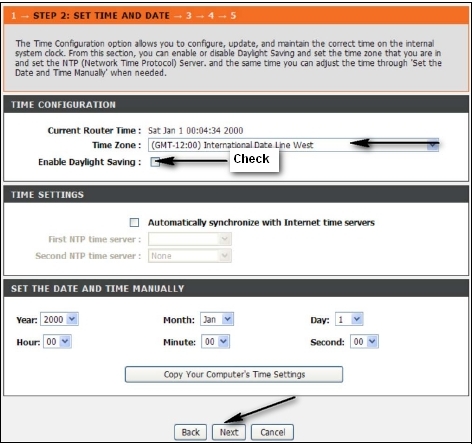Open the Second dropdown
473x445 pixels.
(364, 342)
